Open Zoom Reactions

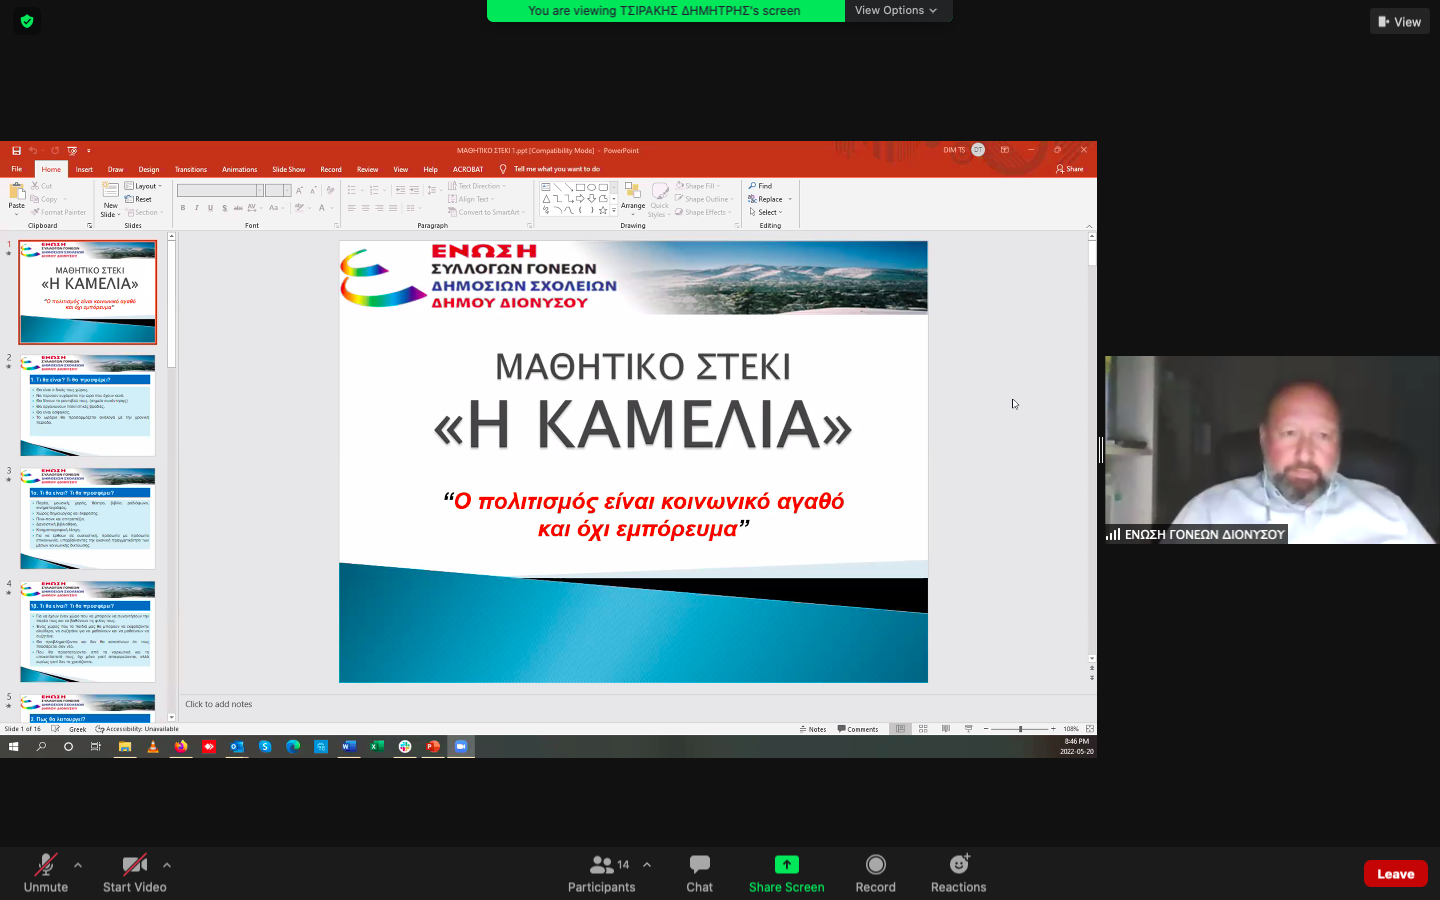click(x=959, y=873)
